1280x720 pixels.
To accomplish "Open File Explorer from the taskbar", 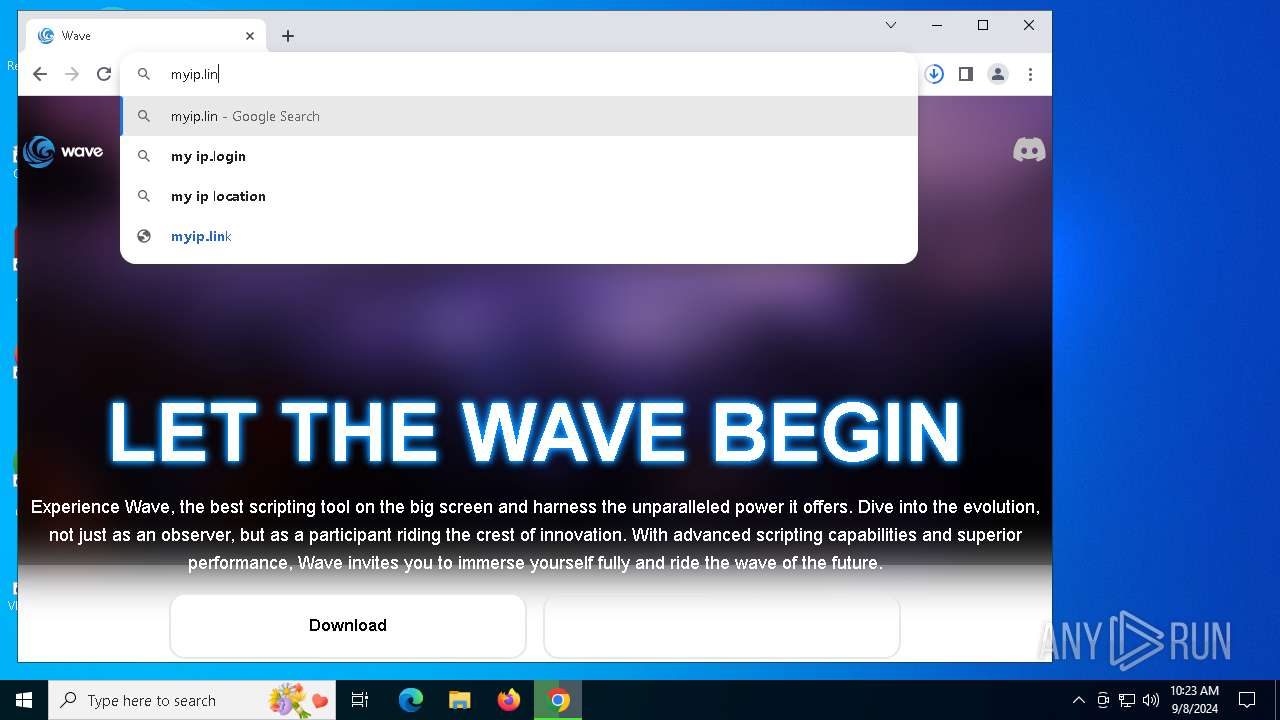I will click(460, 700).
